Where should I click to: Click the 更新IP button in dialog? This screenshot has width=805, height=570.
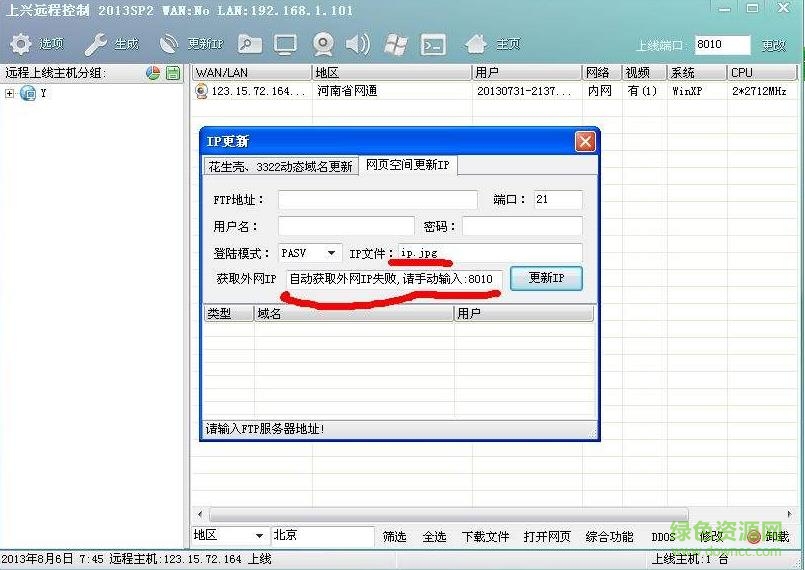(x=546, y=278)
